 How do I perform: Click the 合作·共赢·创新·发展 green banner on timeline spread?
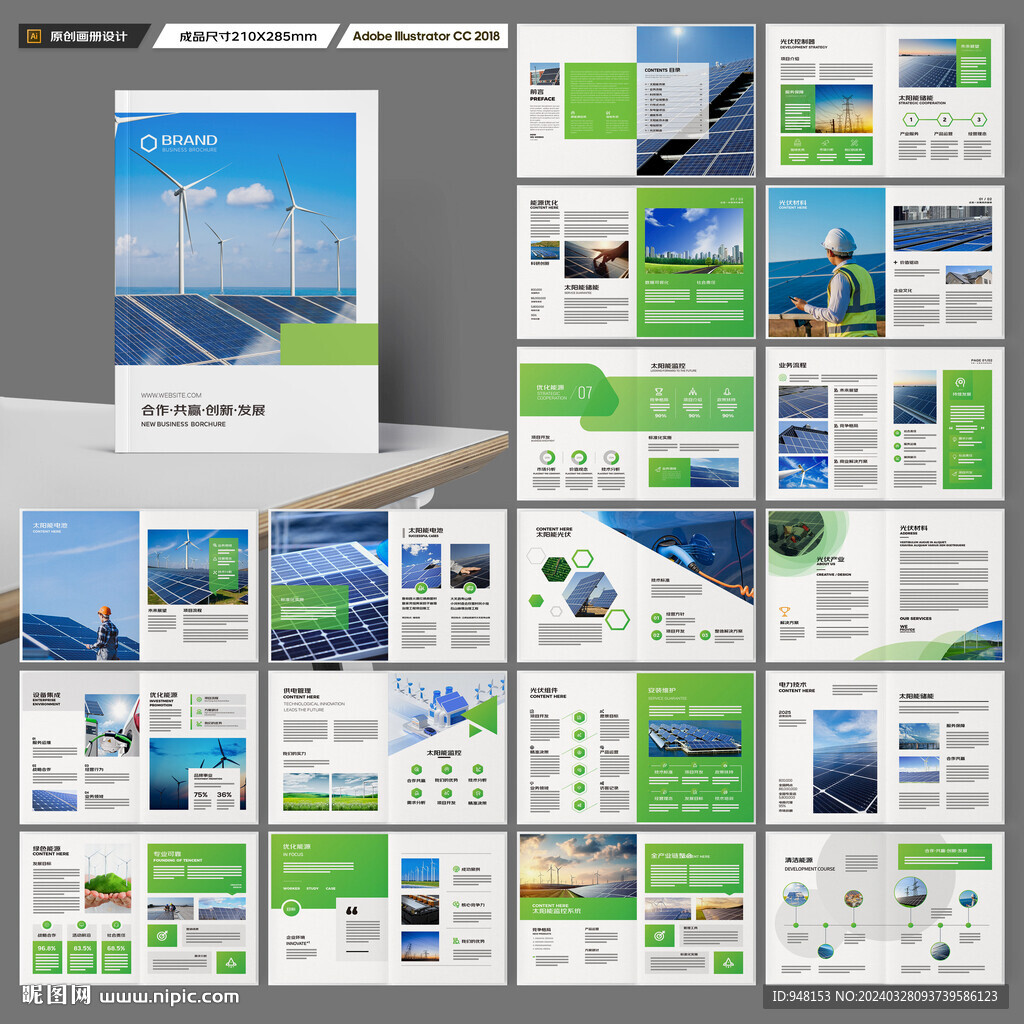click(x=945, y=856)
